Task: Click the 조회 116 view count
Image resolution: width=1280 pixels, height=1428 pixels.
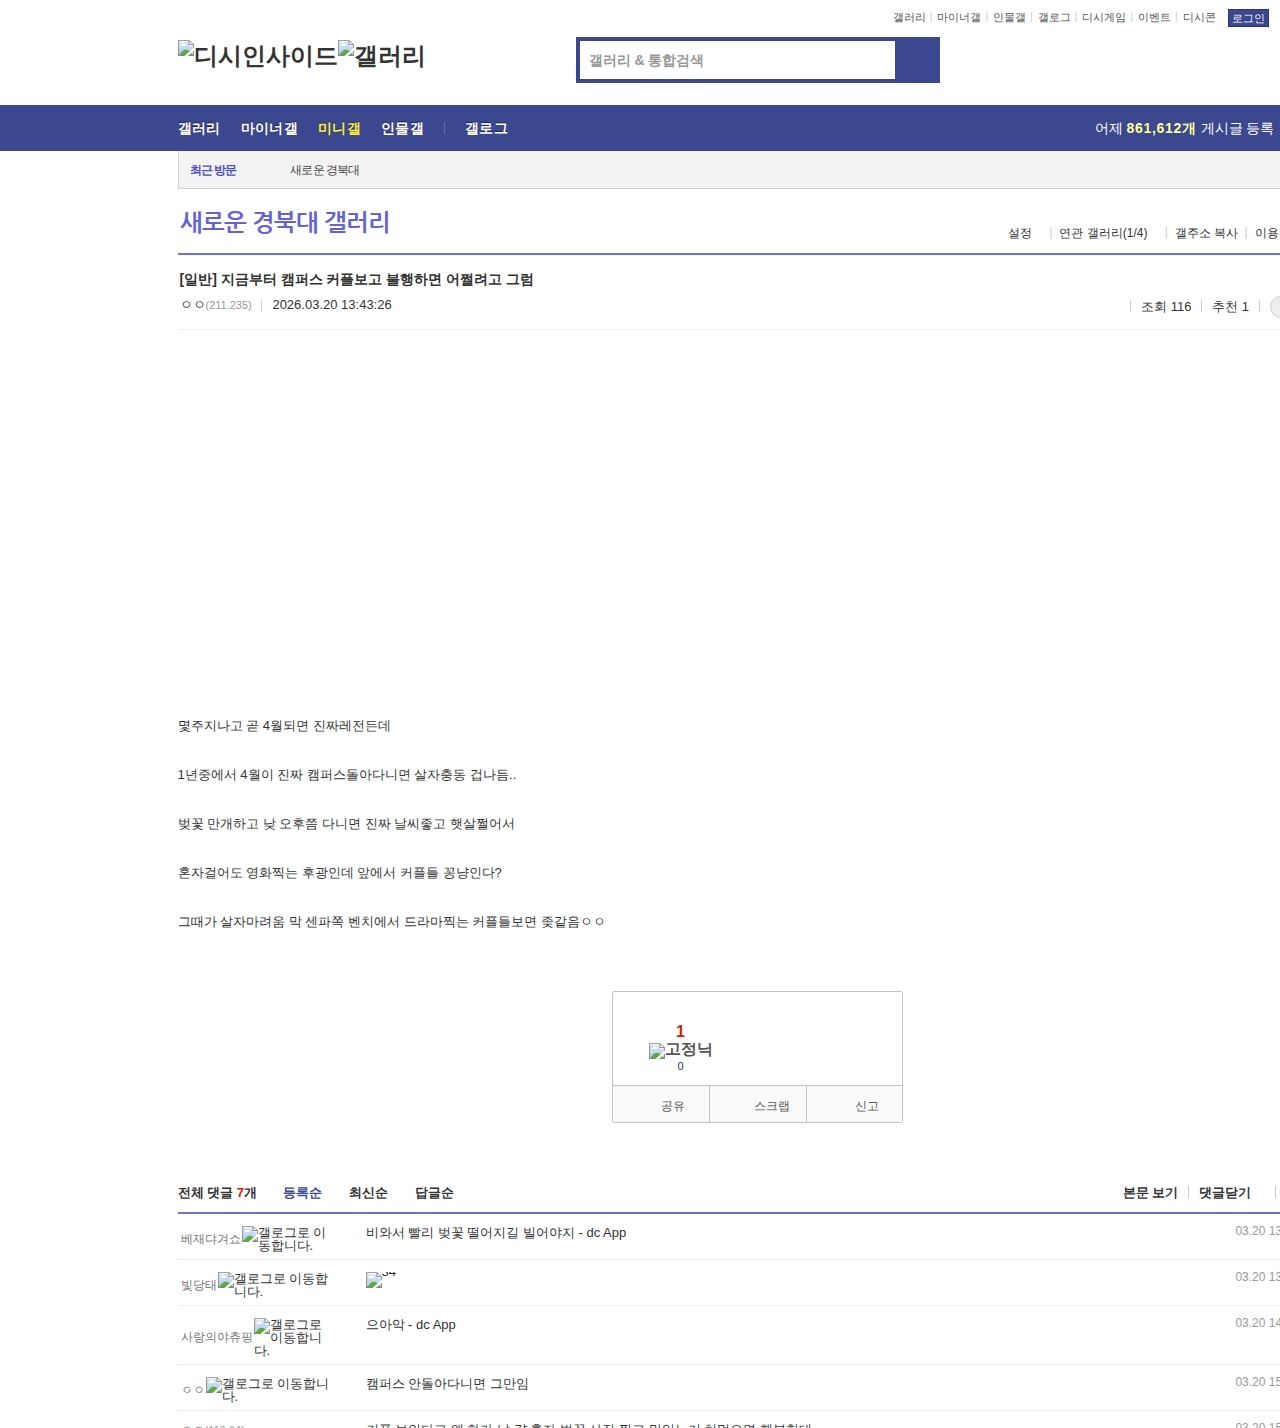Action: pos(1166,307)
